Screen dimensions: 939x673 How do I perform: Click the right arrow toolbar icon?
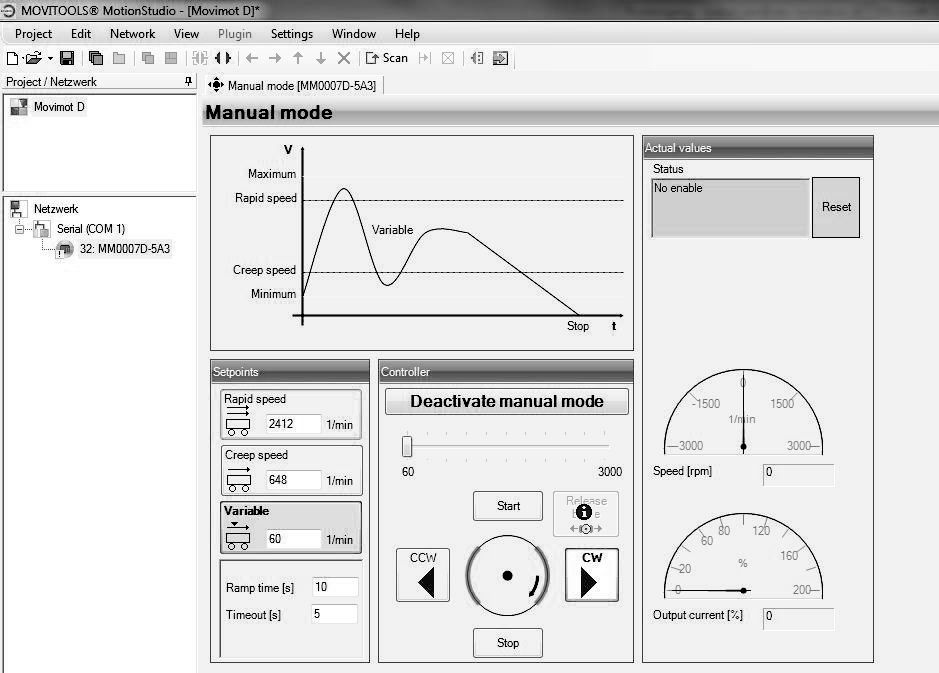pos(275,58)
